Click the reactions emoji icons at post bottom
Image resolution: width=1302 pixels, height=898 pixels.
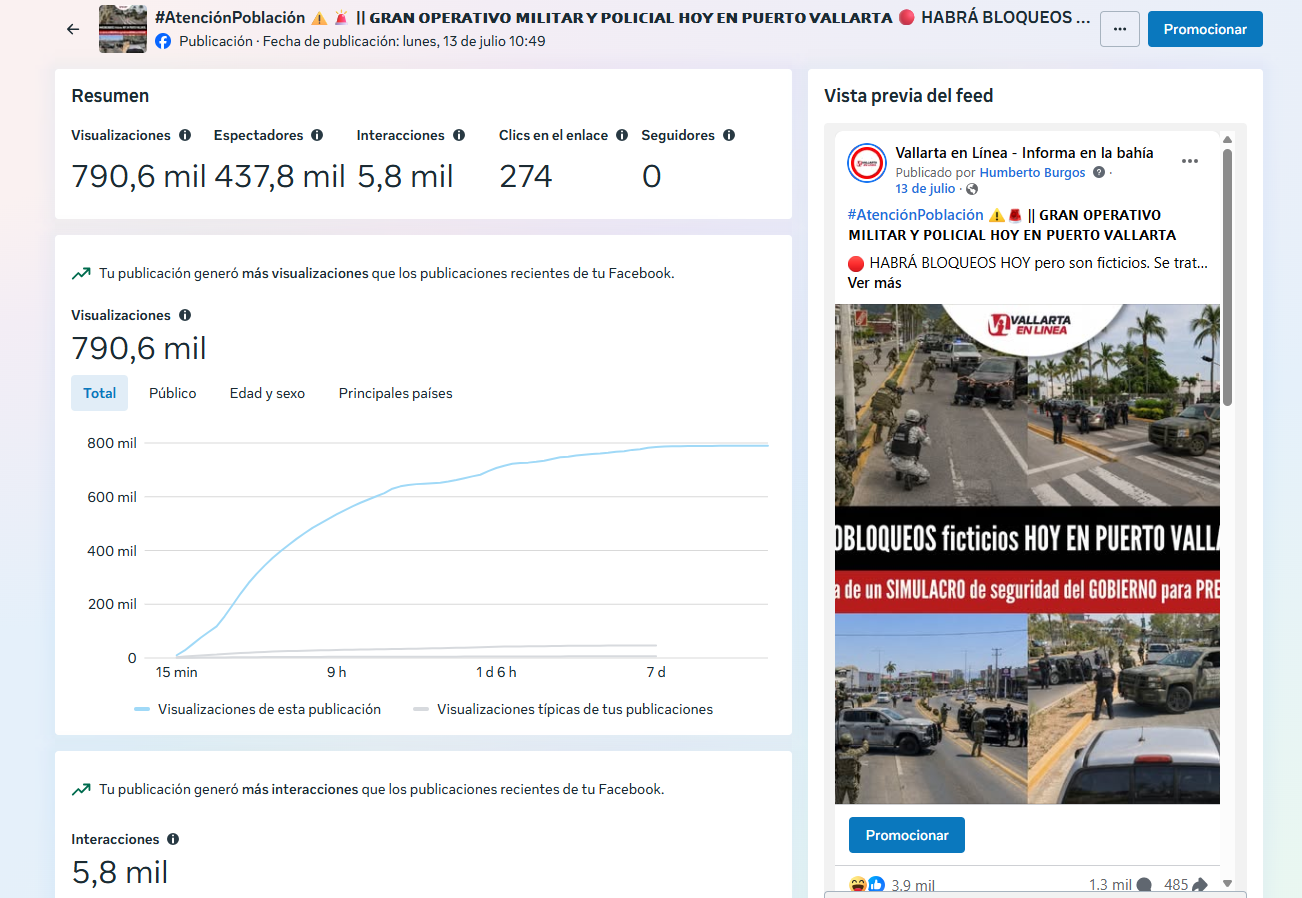867,884
